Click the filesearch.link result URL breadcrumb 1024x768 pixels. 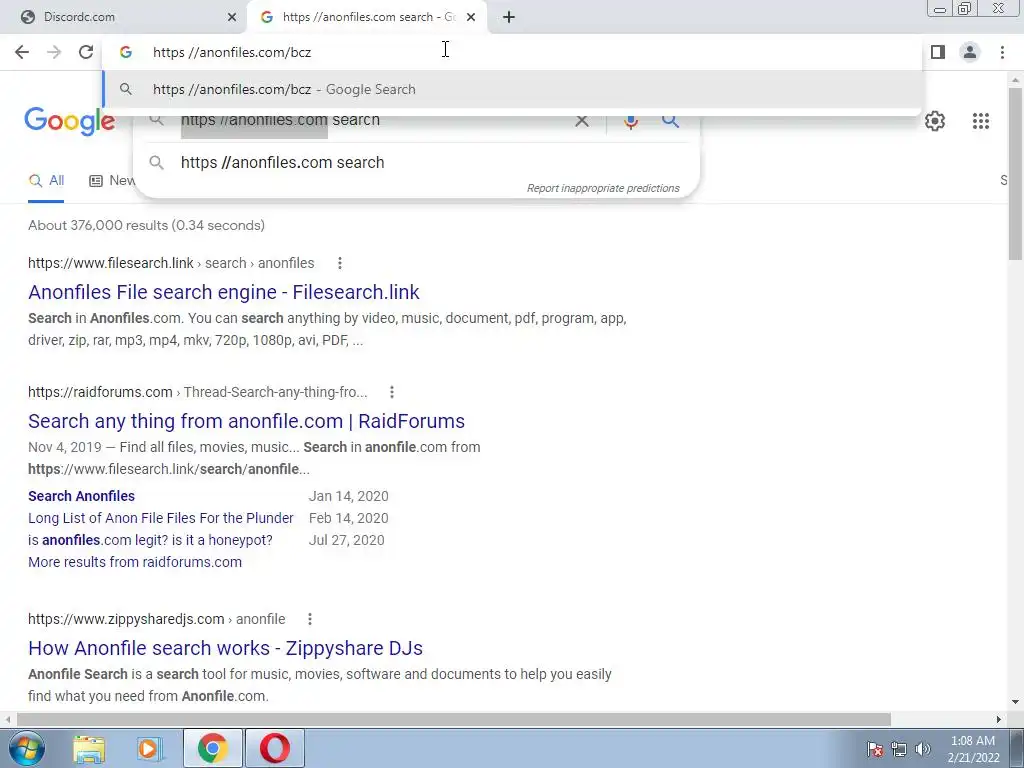coord(171,263)
